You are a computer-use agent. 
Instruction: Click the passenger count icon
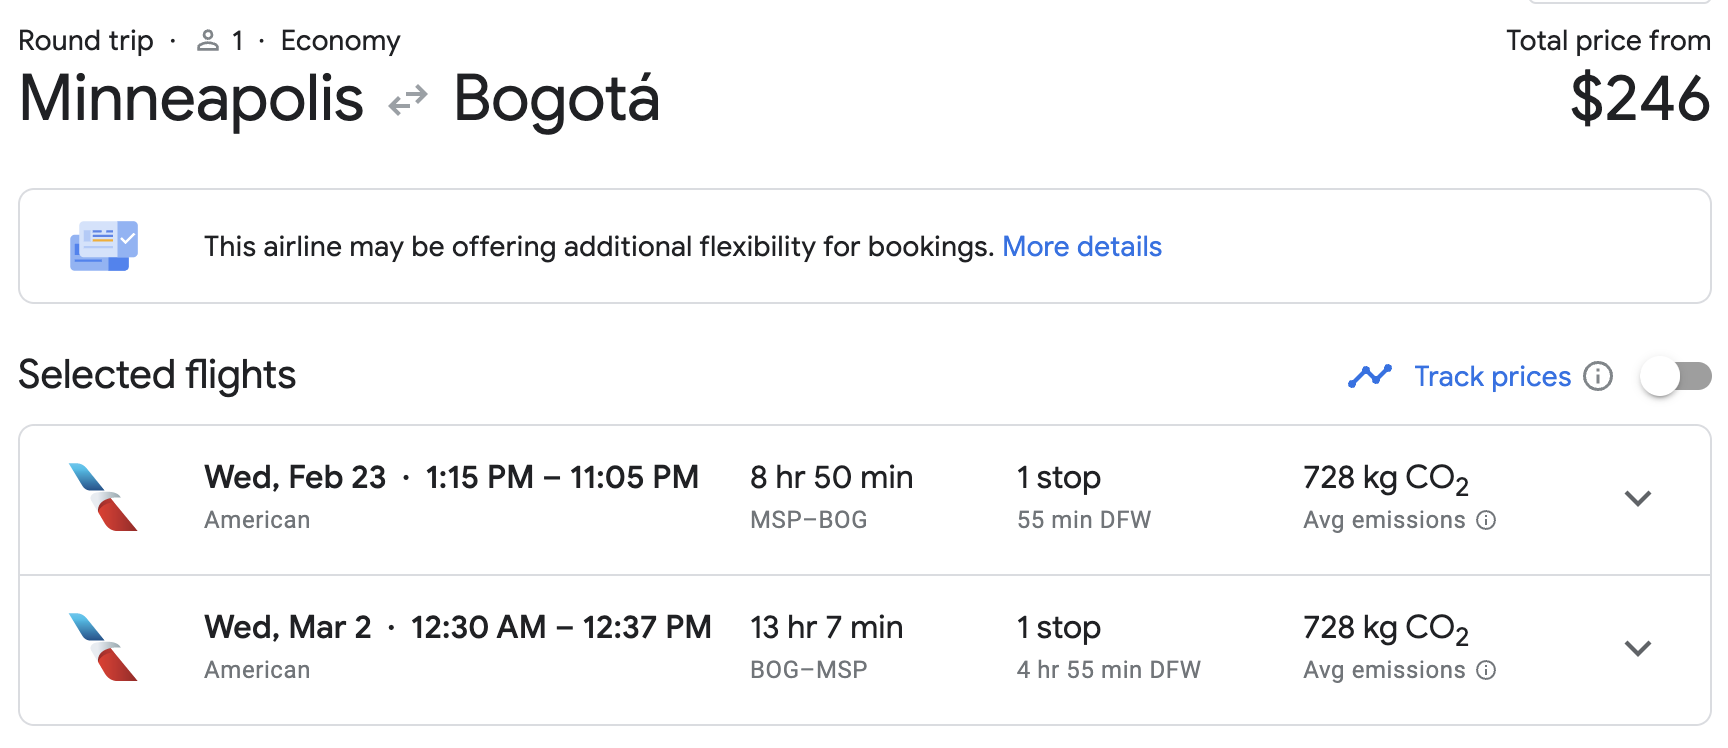[208, 40]
